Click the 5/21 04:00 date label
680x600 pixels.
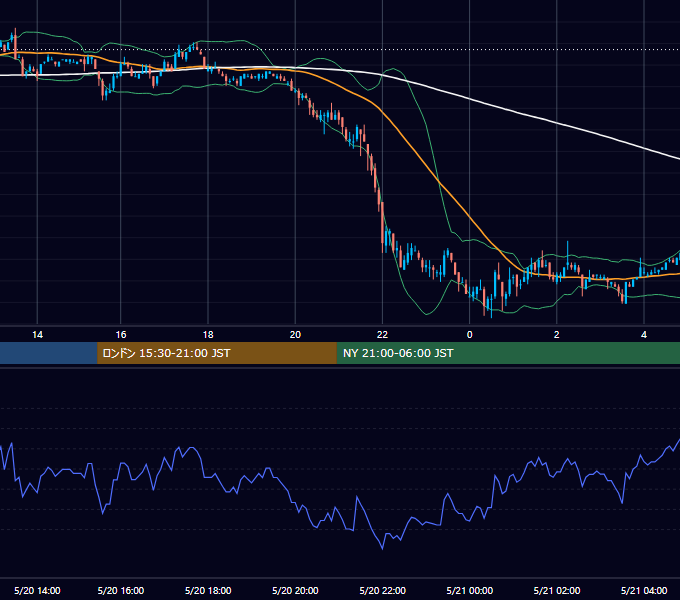(x=644, y=590)
